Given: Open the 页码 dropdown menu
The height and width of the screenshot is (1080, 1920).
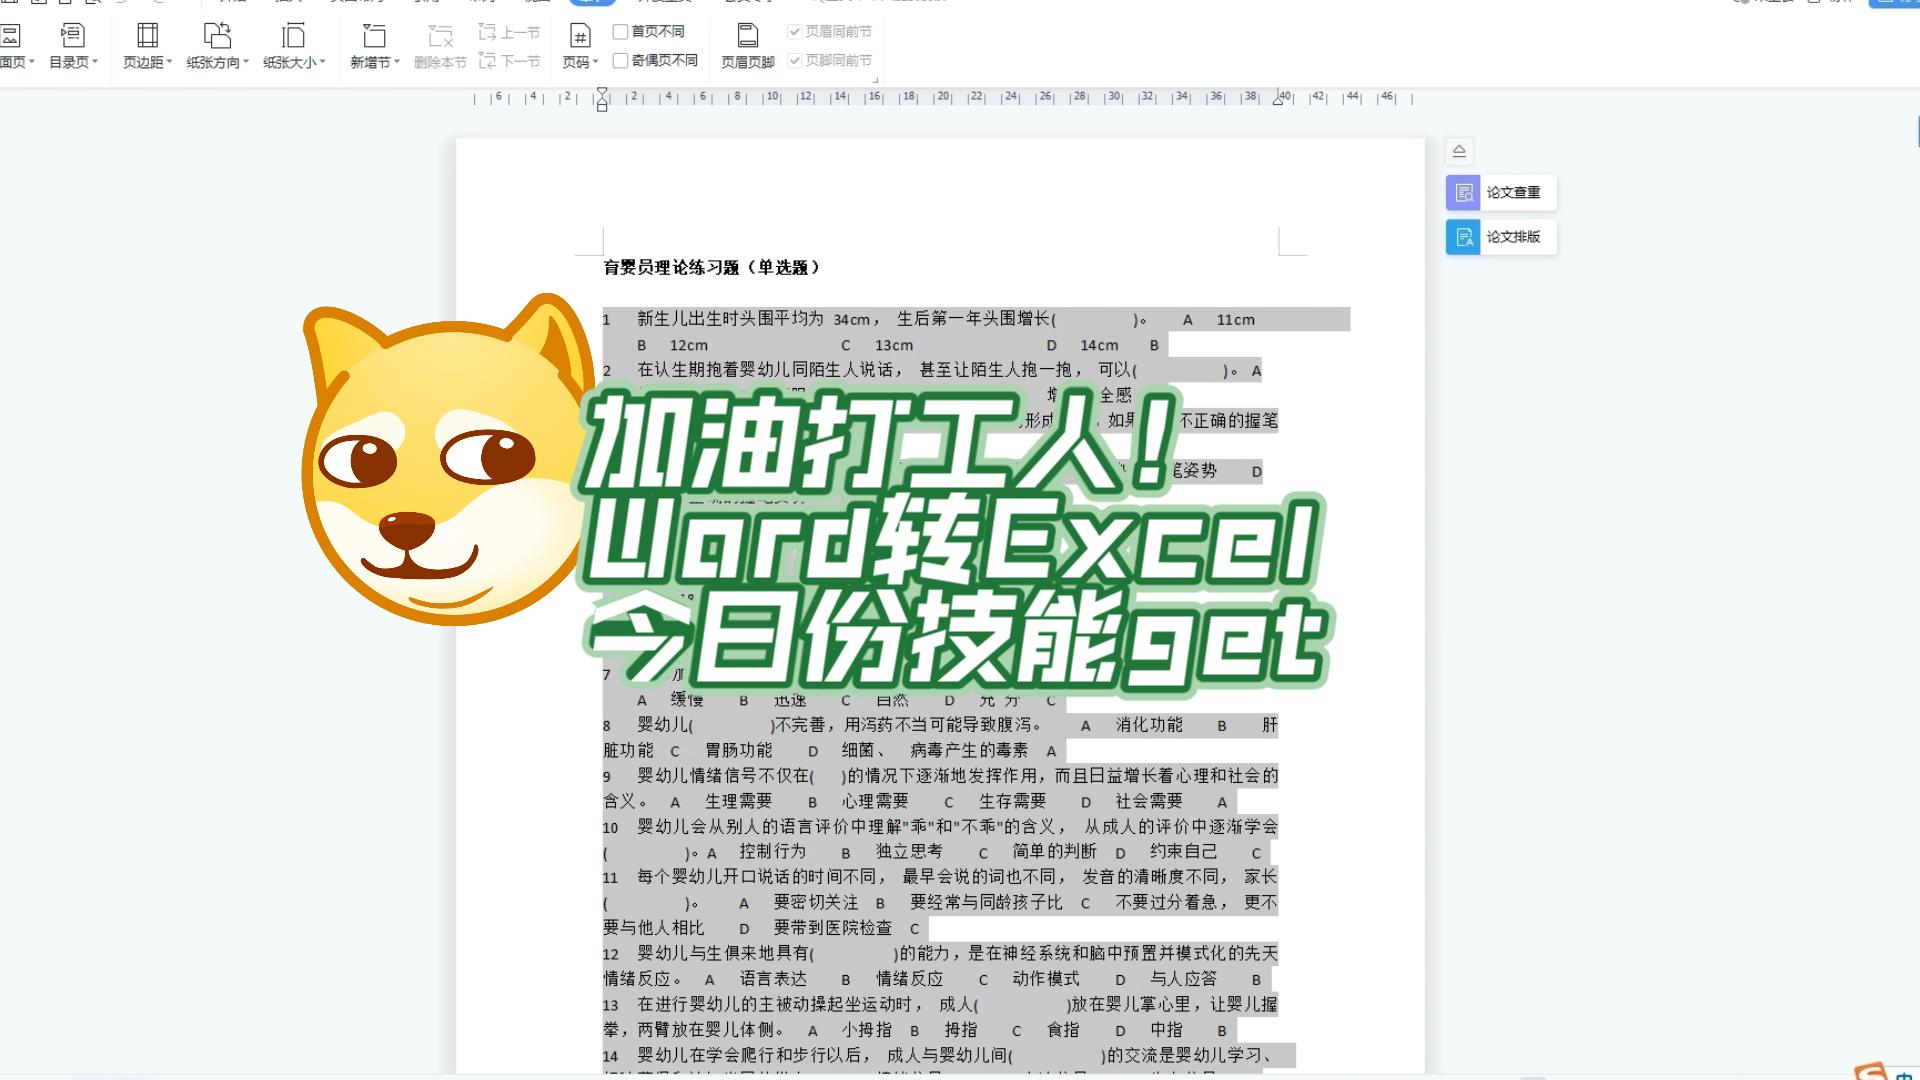Looking at the screenshot, I should coord(594,60).
